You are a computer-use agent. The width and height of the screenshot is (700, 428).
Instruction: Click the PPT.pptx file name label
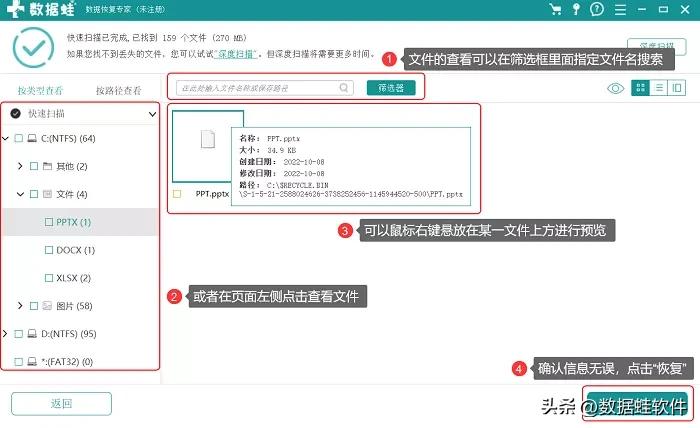(212, 194)
